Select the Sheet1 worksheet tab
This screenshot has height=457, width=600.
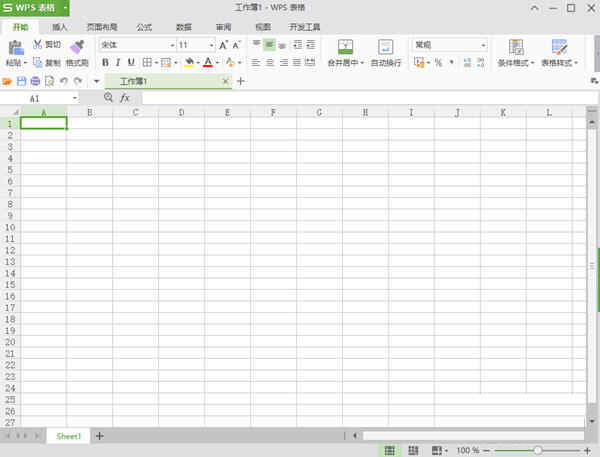pyautogui.click(x=68, y=436)
